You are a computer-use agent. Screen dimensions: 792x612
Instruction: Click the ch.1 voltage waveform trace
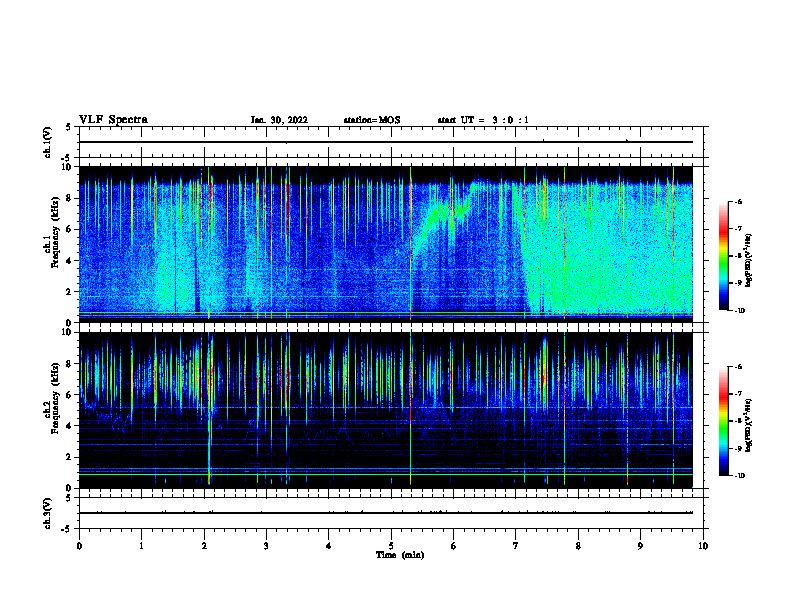click(x=386, y=142)
